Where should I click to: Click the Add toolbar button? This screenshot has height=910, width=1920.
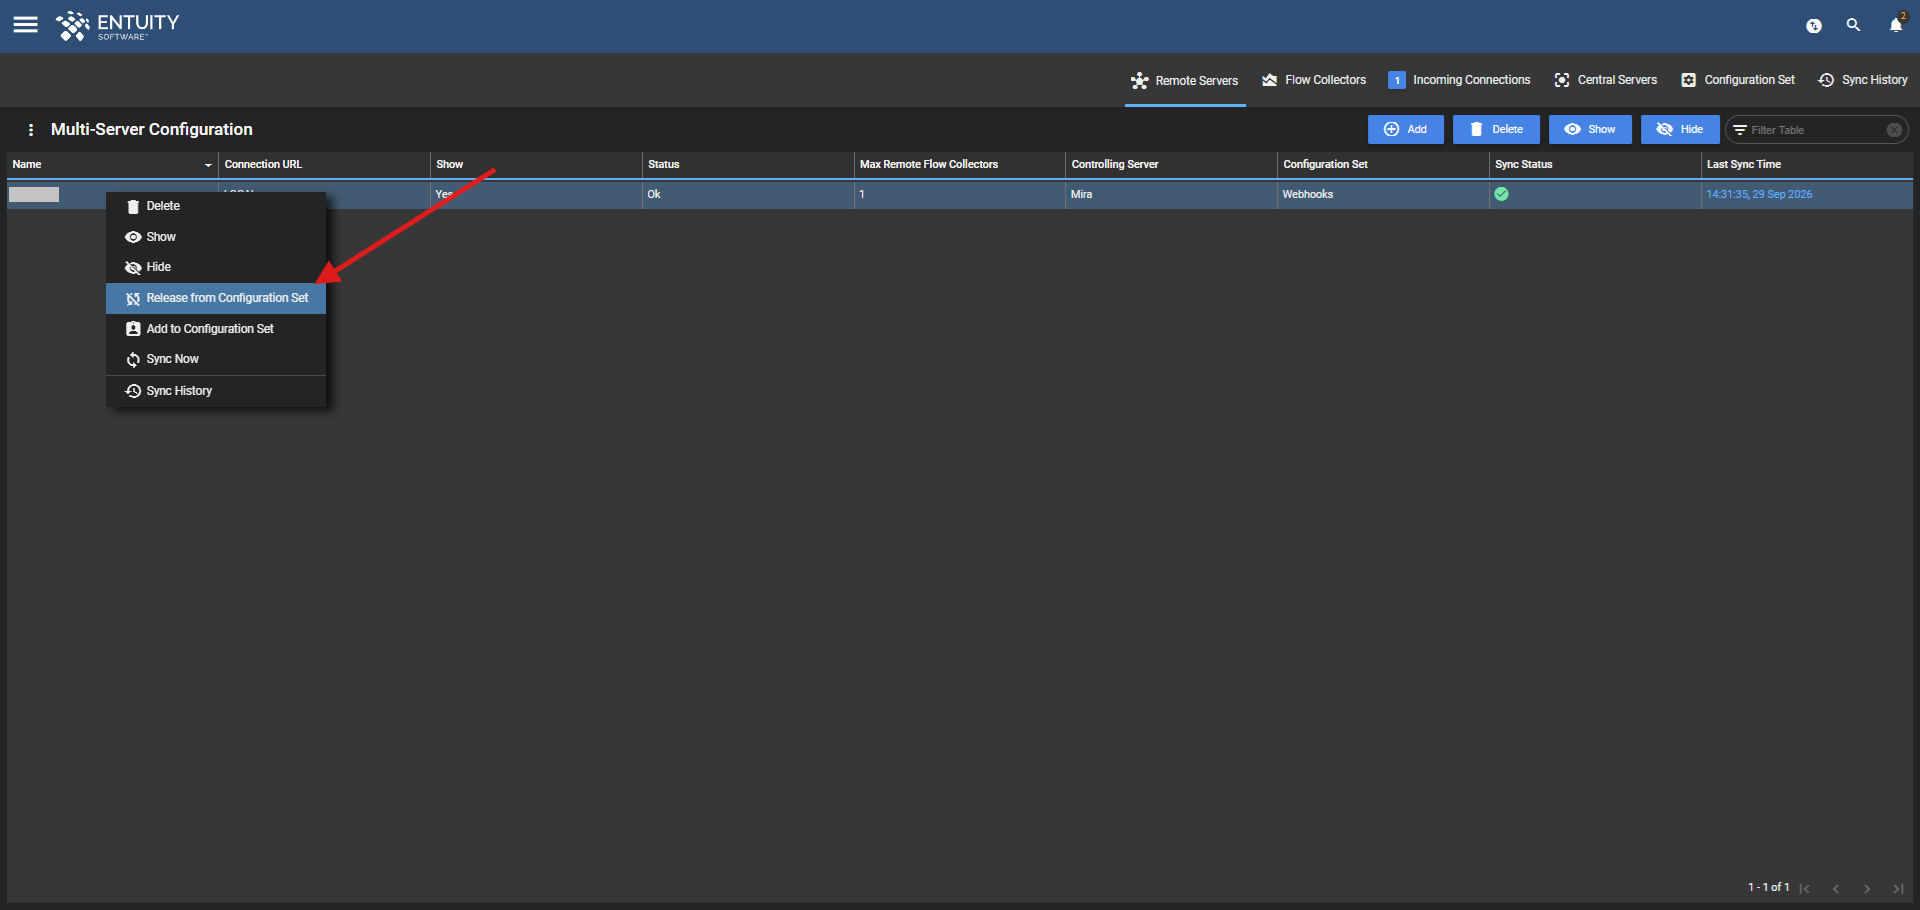[x=1405, y=130]
